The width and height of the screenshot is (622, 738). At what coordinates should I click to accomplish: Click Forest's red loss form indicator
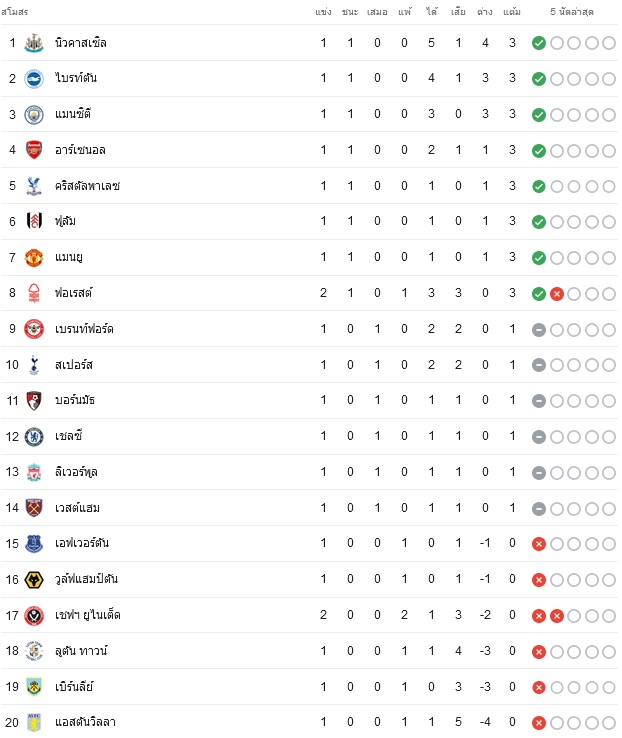[x=557, y=294]
